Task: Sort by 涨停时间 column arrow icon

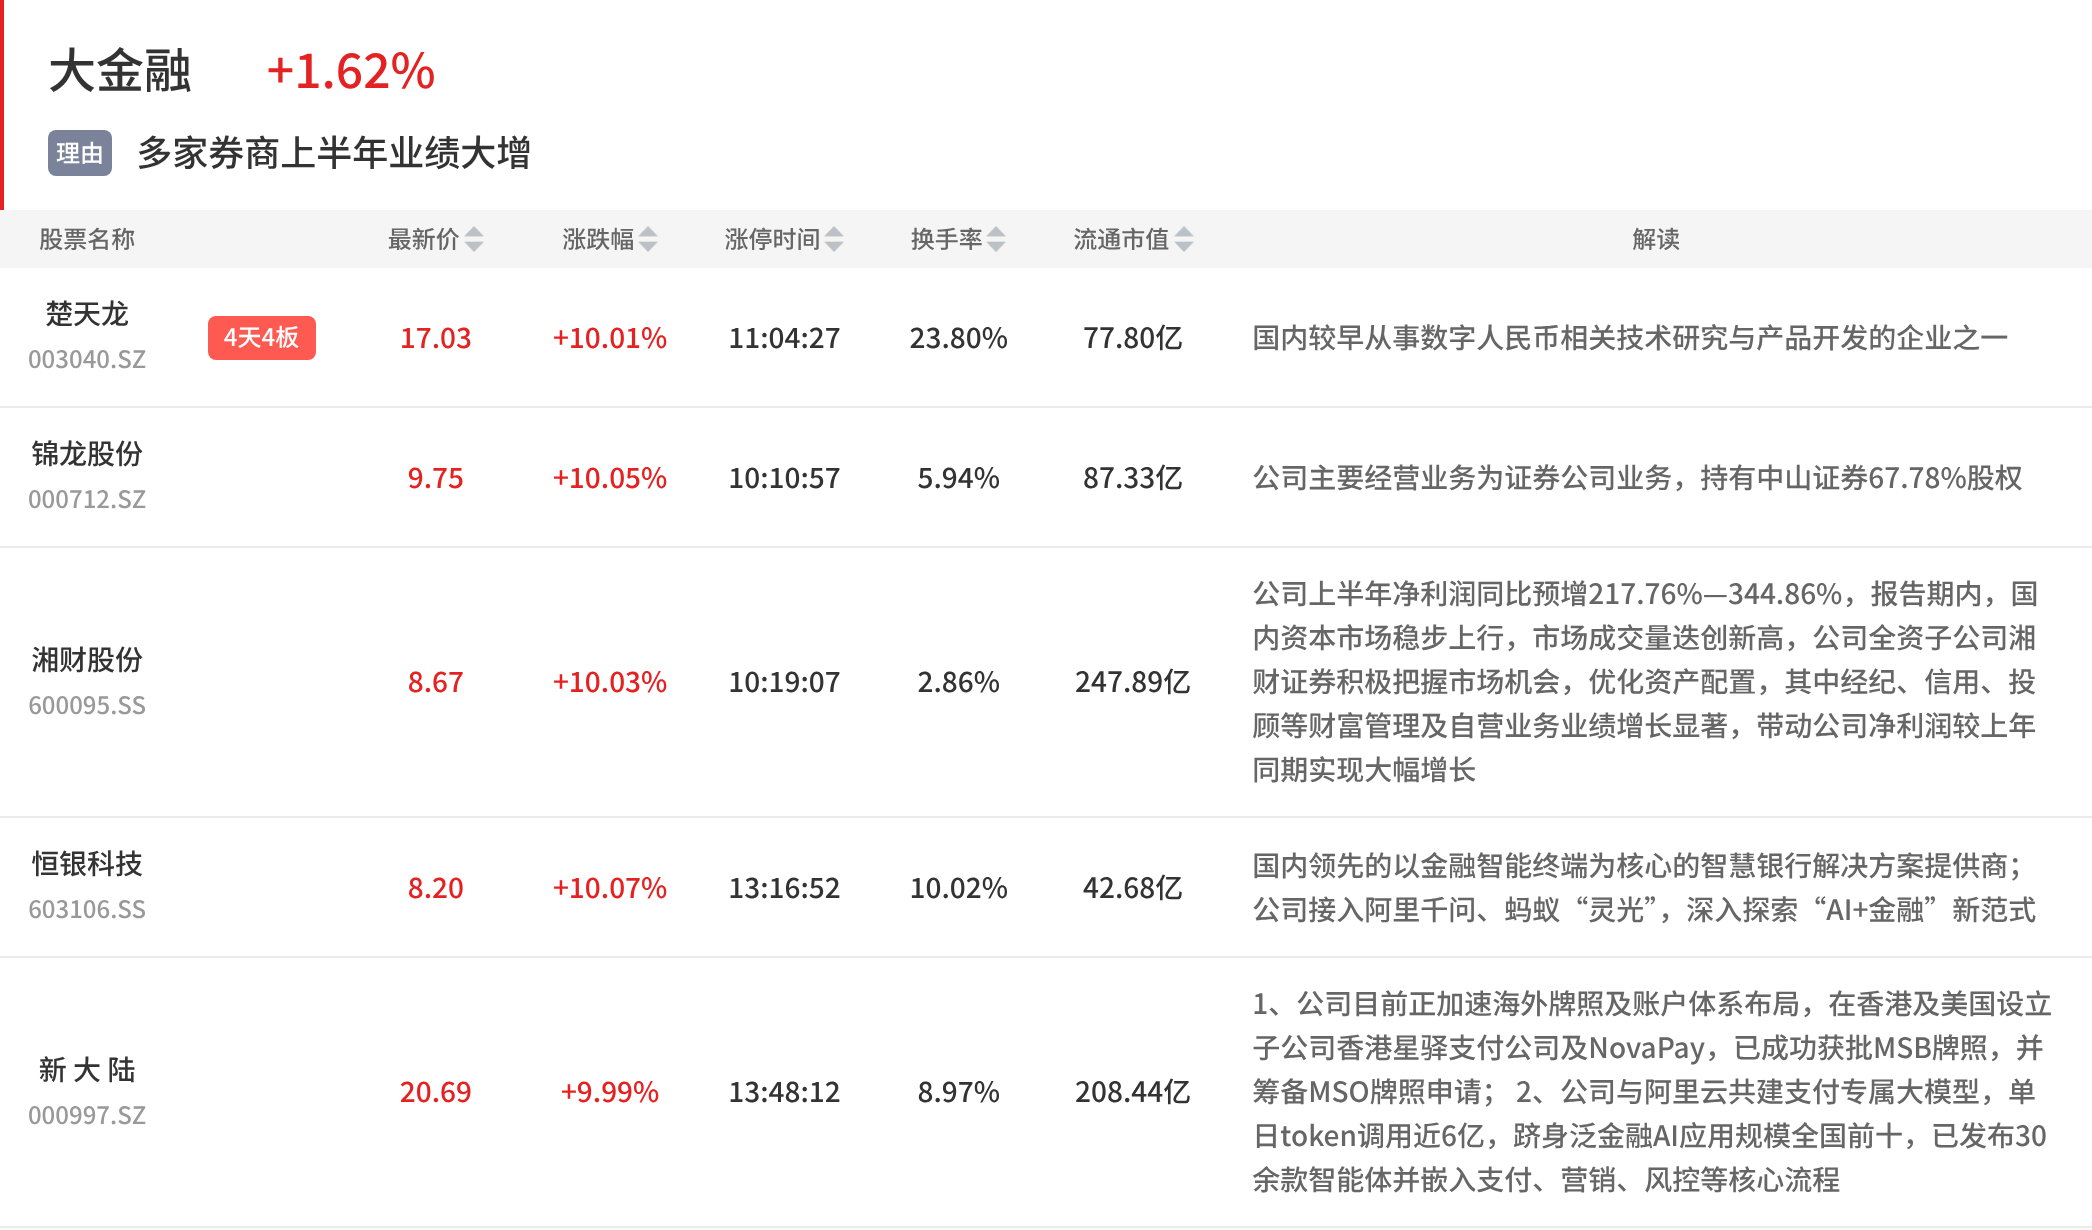Action: pos(834,239)
